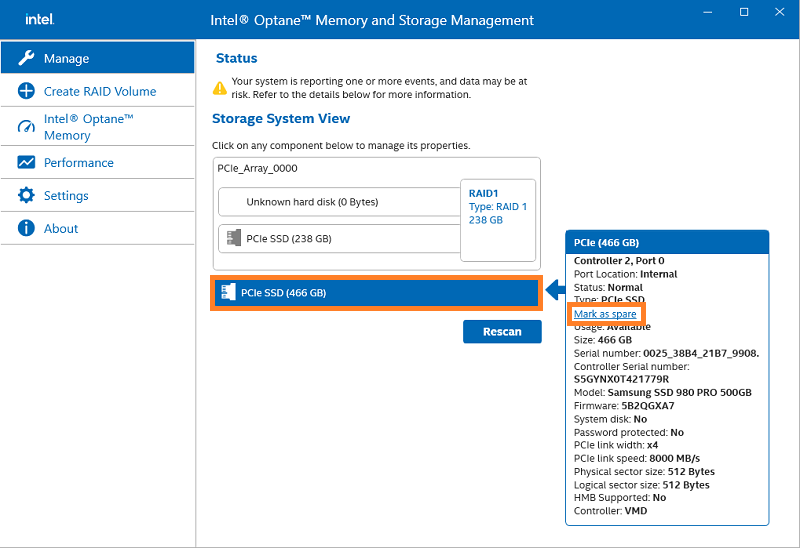Show the About page
The width and height of the screenshot is (800, 548).
tap(97, 228)
